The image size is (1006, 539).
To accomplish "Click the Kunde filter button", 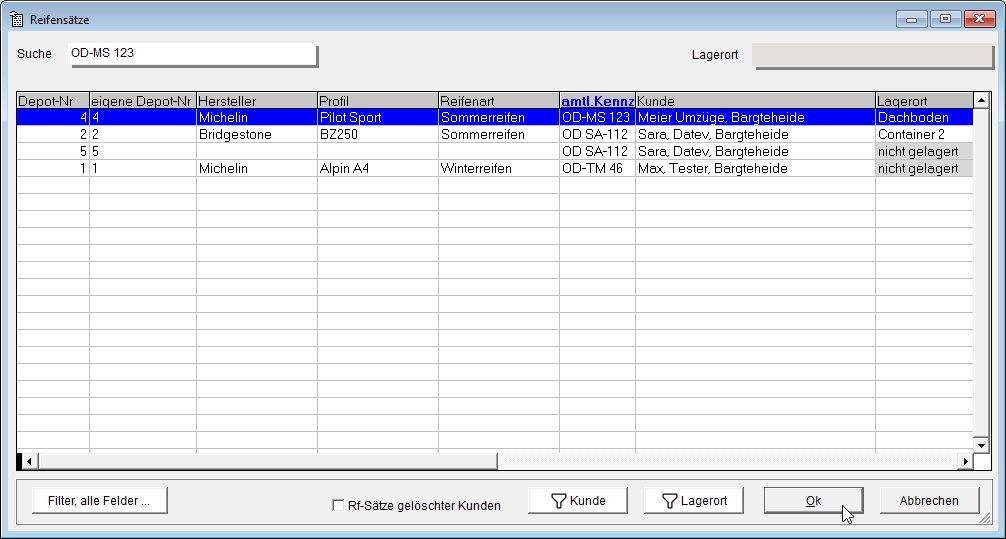I will (577, 500).
